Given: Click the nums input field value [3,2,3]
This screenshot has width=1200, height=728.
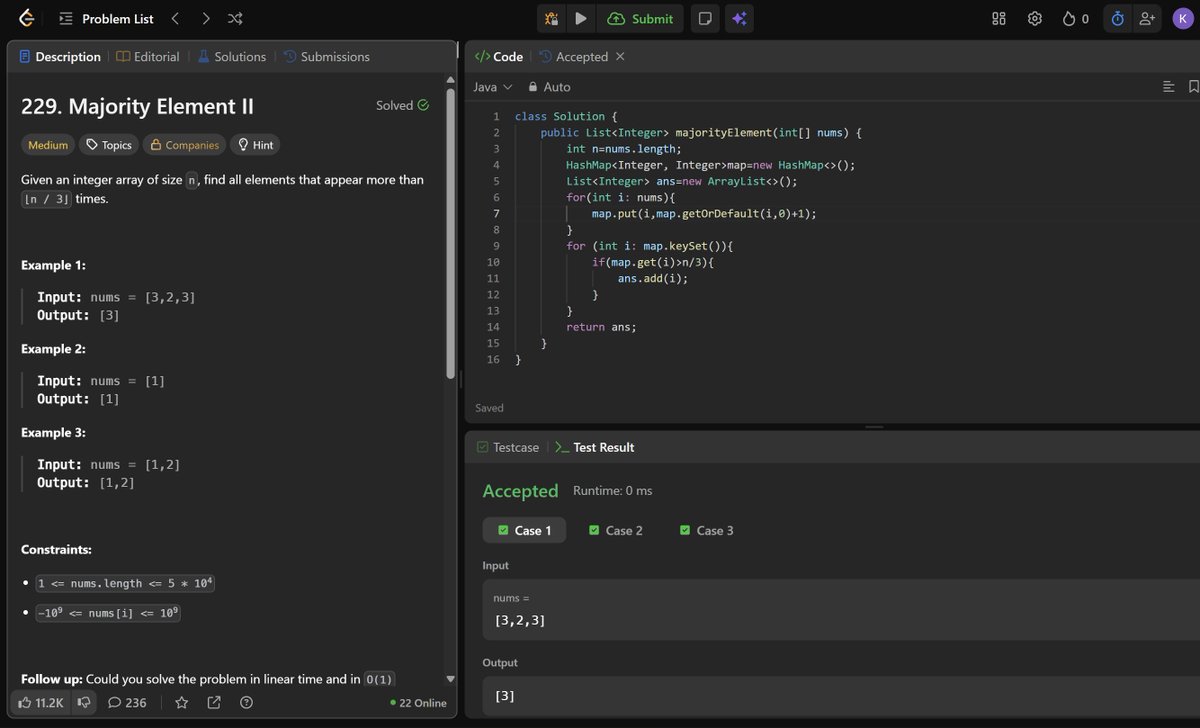Looking at the screenshot, I should click(520, 621).
